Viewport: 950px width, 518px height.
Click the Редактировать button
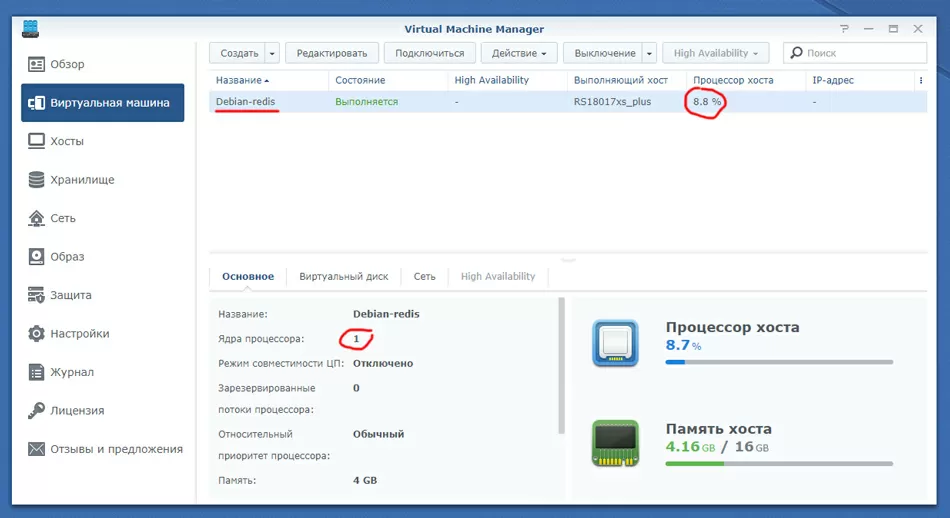pos(331,53)
